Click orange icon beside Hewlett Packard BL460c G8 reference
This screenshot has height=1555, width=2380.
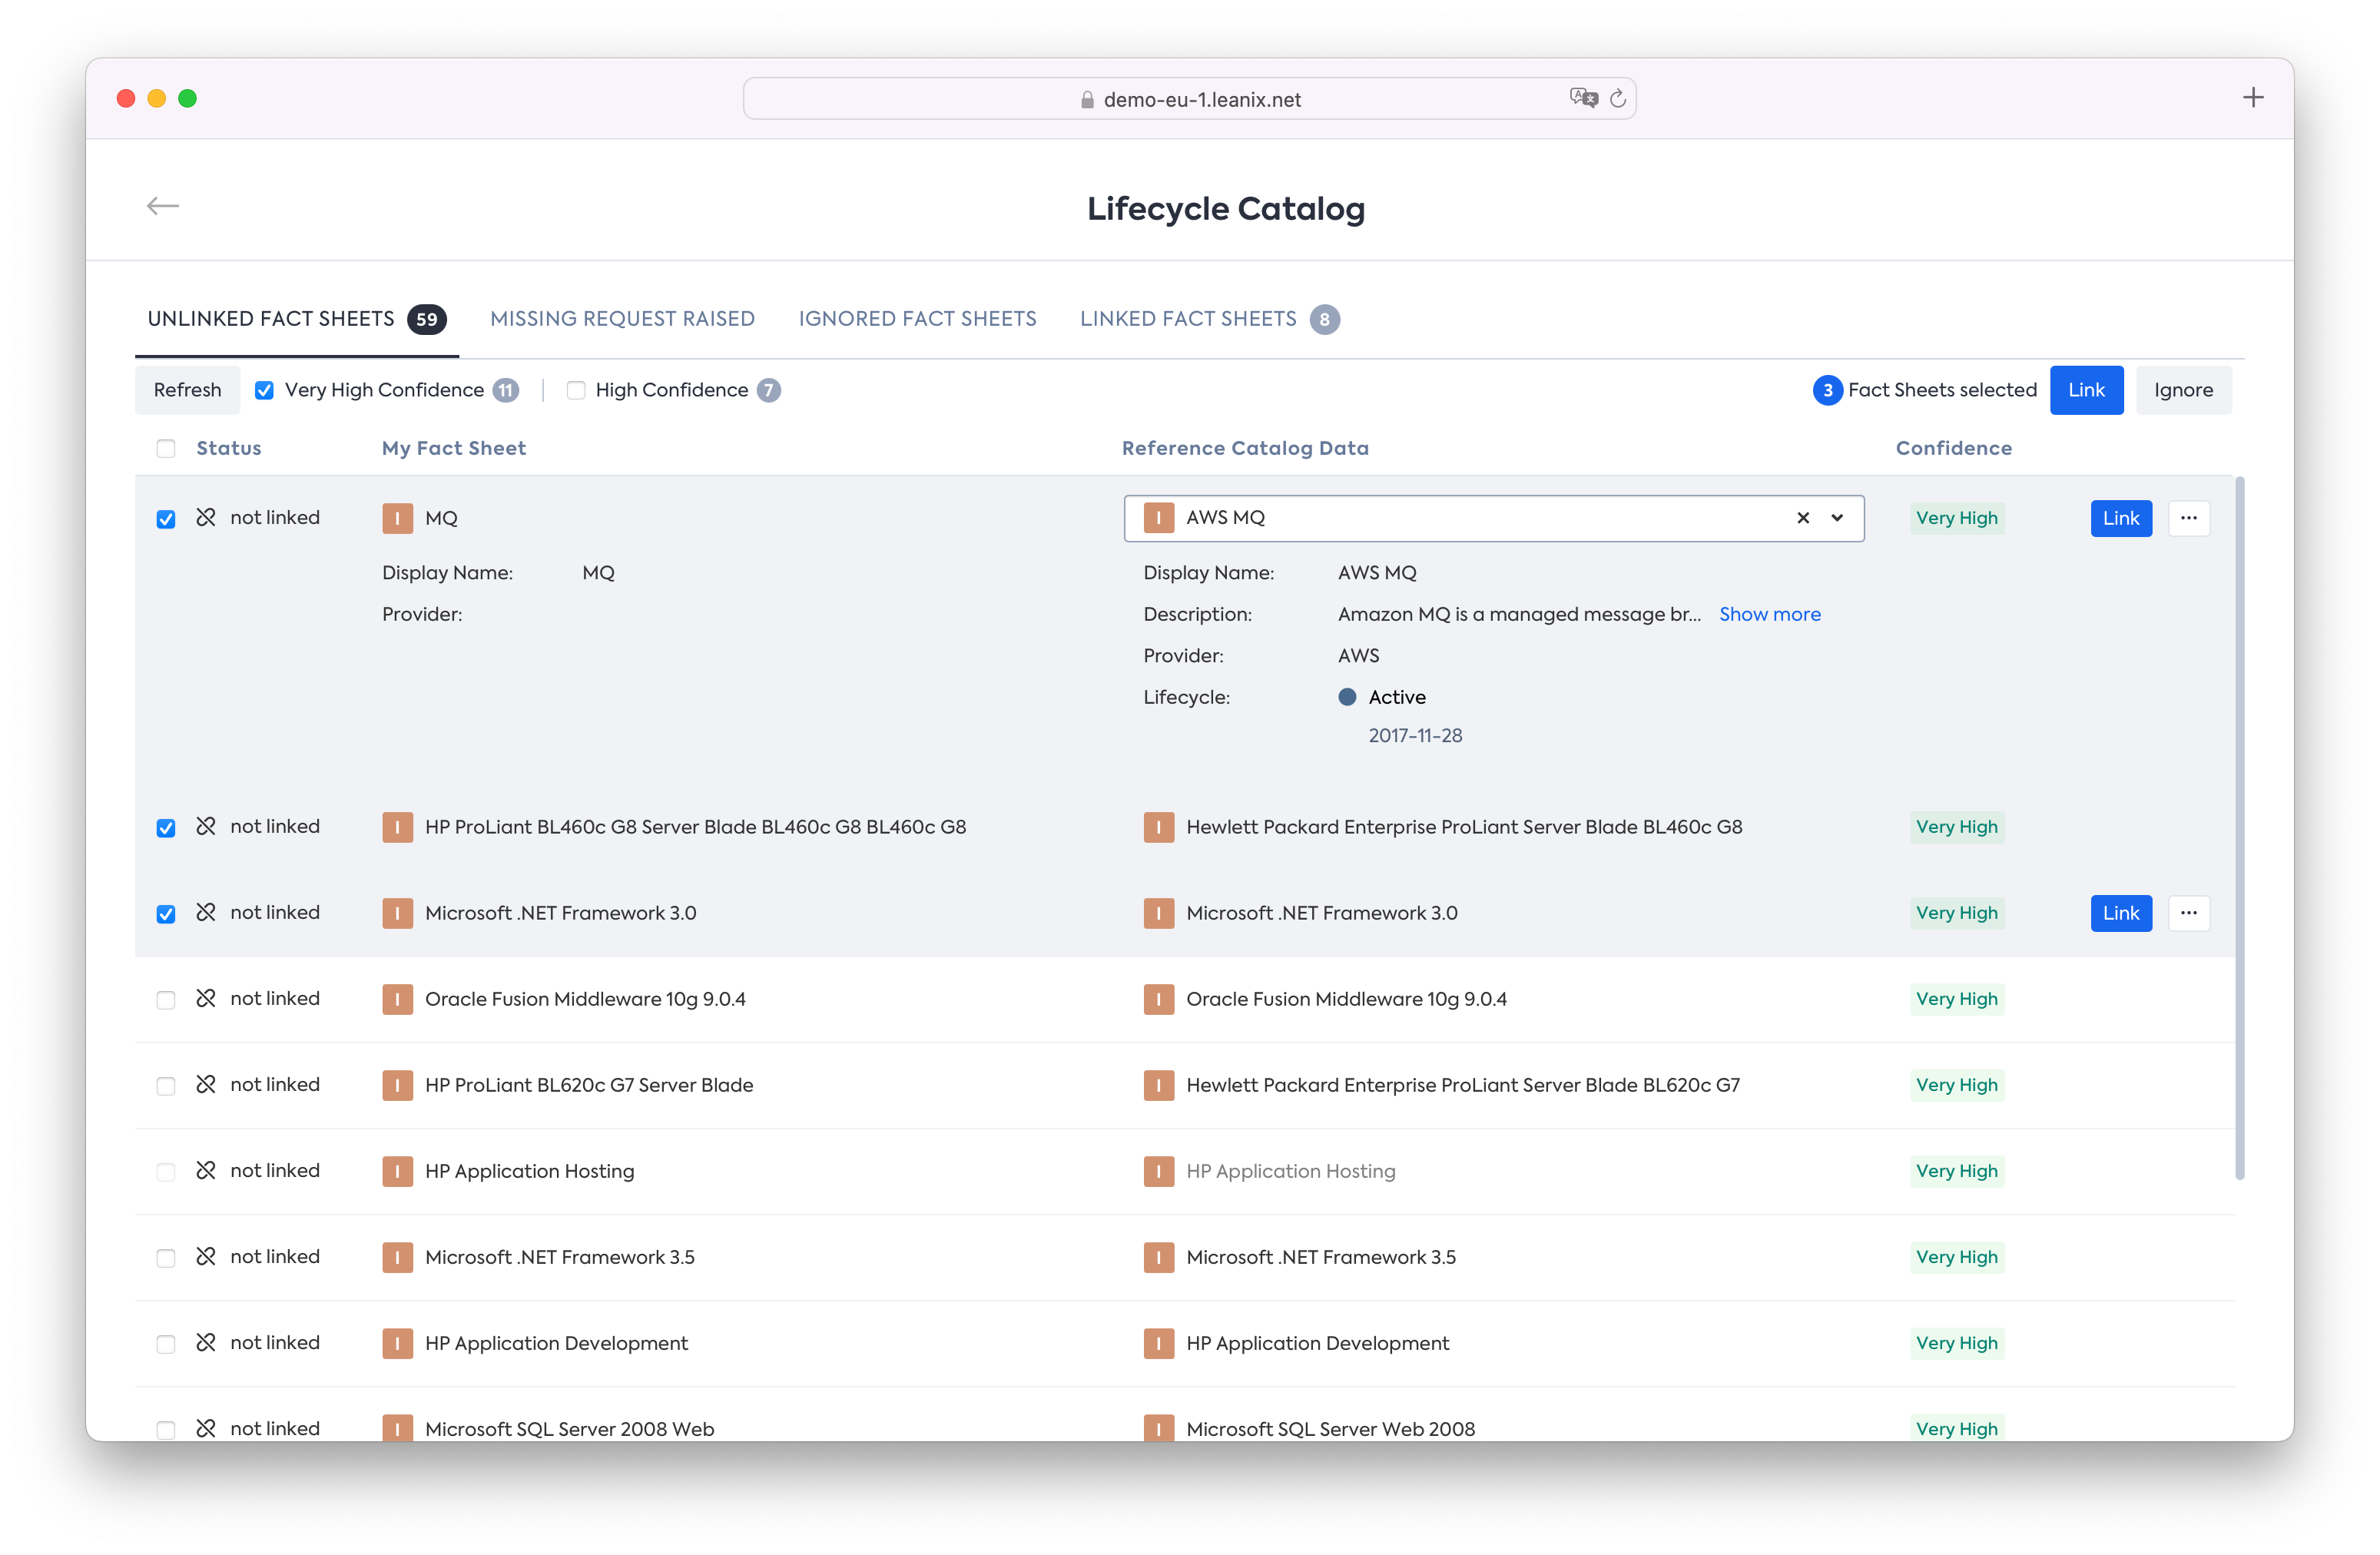coord(1158,827)
